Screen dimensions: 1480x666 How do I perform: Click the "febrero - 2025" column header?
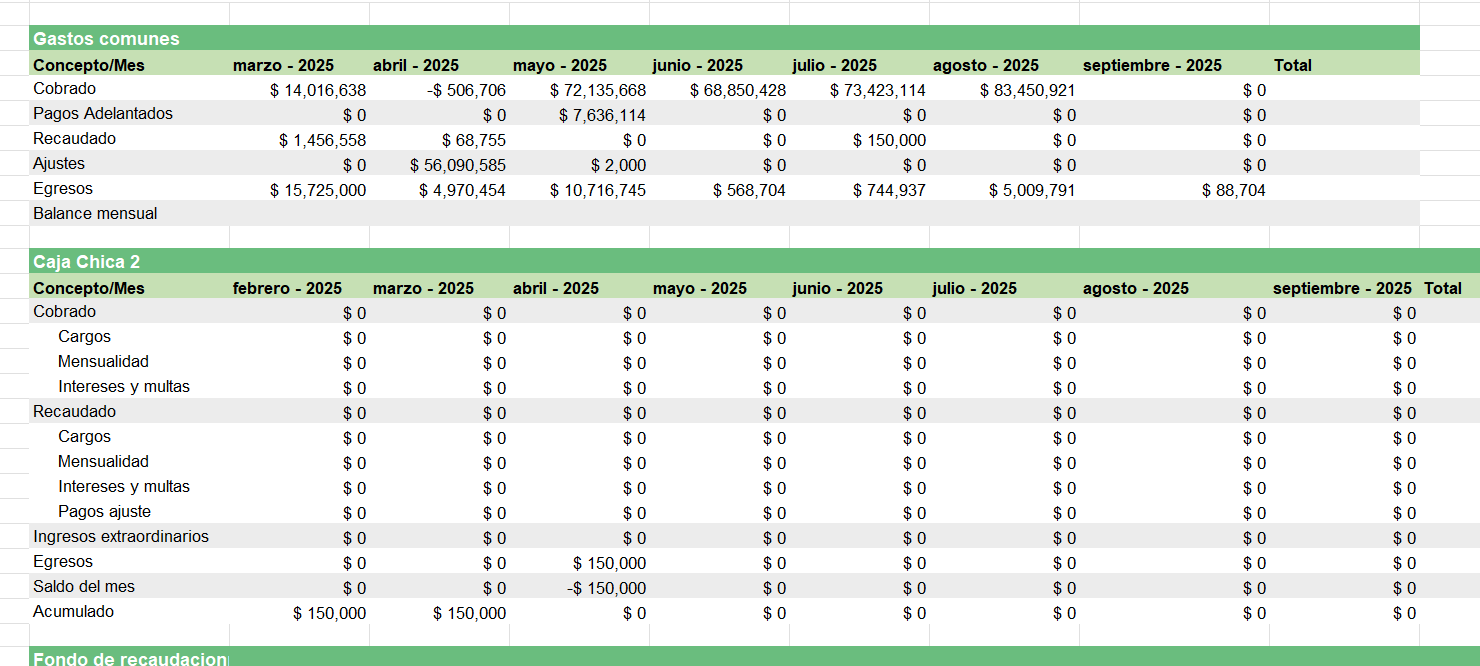coord(287,288)
